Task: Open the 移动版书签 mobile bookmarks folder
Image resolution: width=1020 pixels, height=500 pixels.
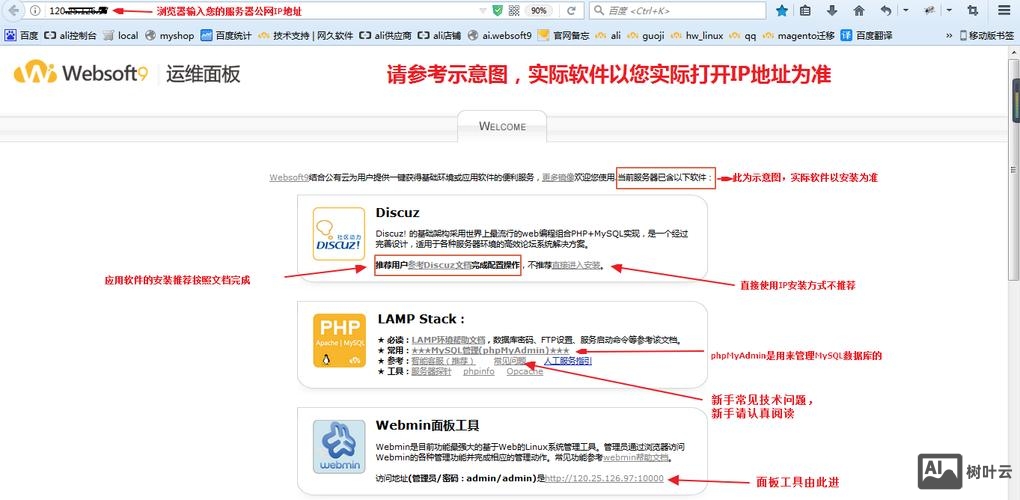Action: [986, 36]
